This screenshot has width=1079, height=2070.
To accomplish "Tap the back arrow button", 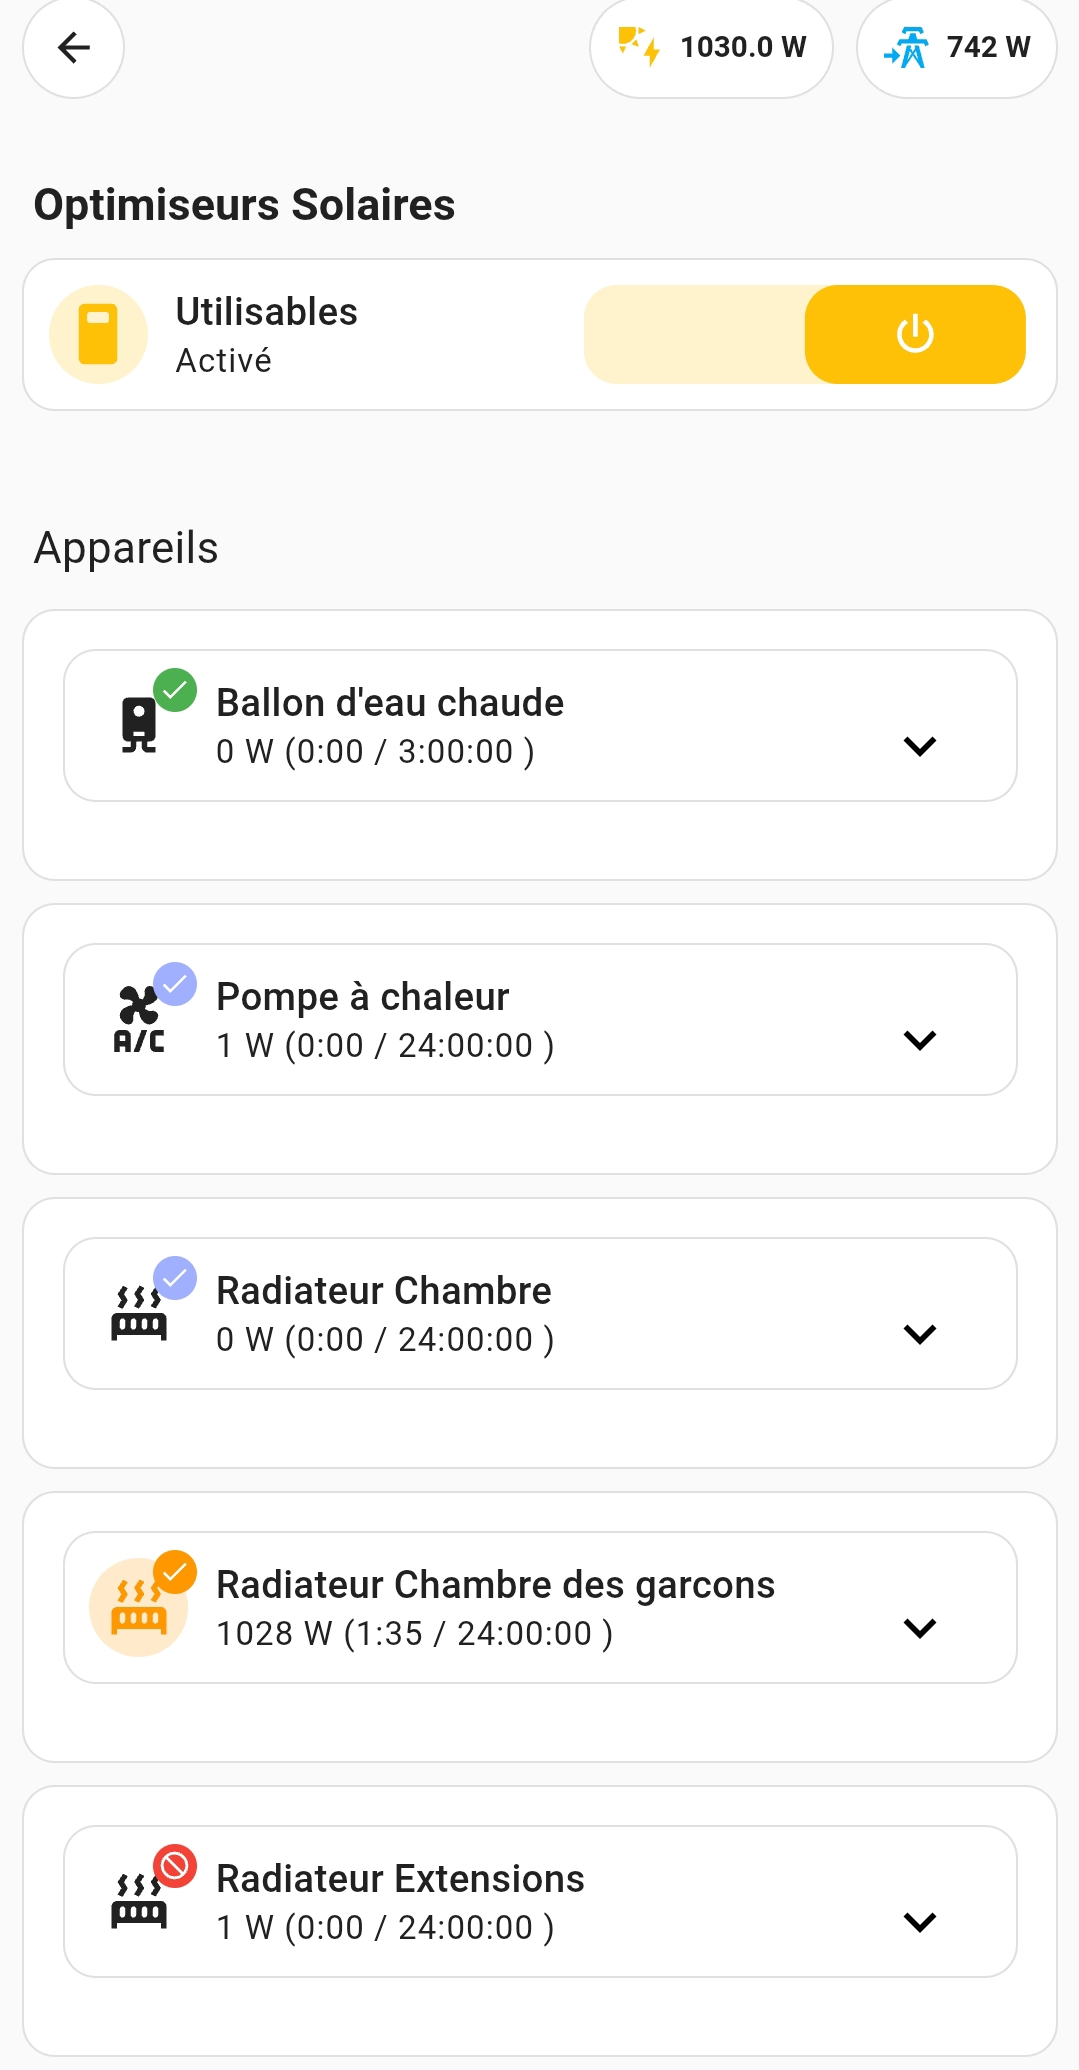I will click(74, 47).
